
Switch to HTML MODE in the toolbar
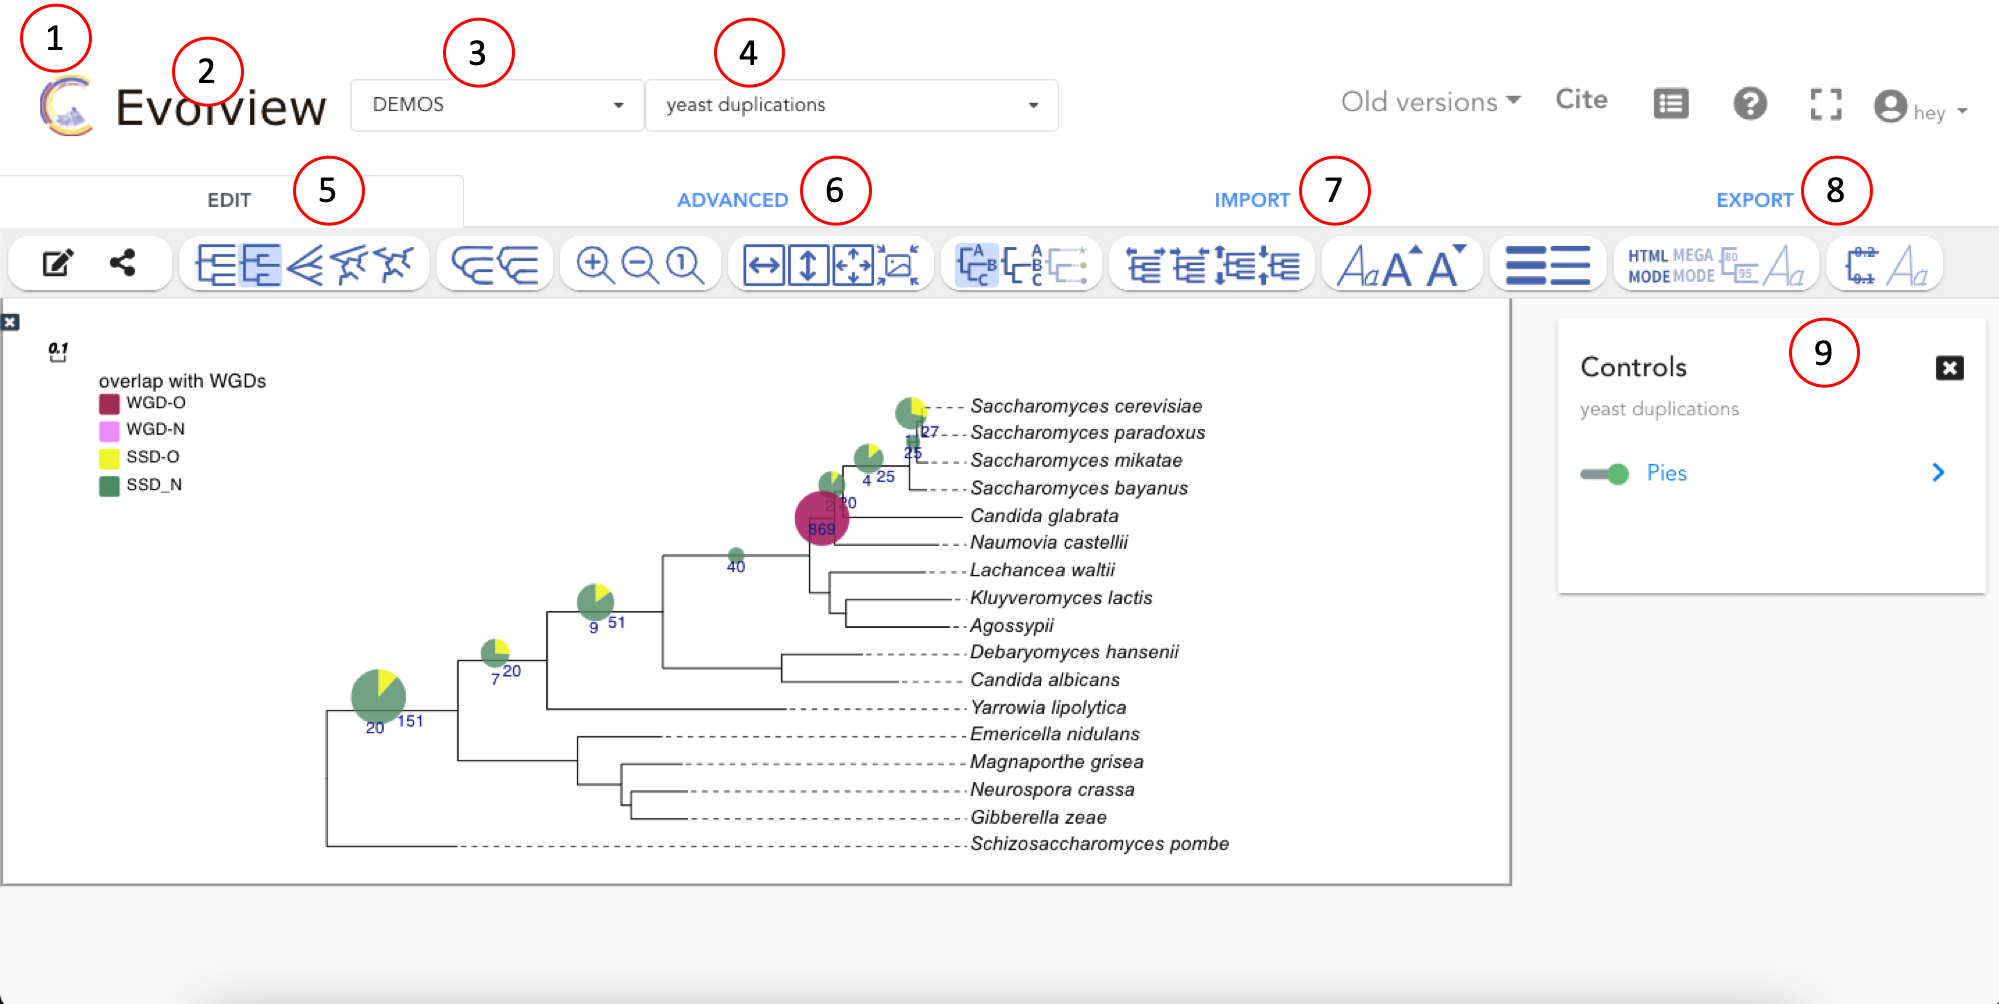coord(1646,263)
